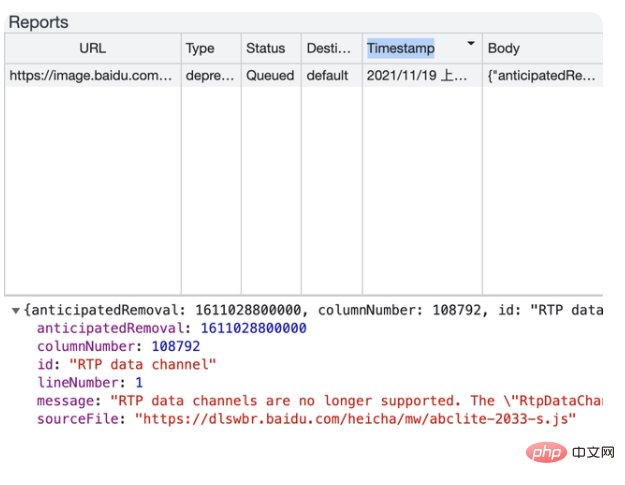Click the message property text

click(320, 401)
